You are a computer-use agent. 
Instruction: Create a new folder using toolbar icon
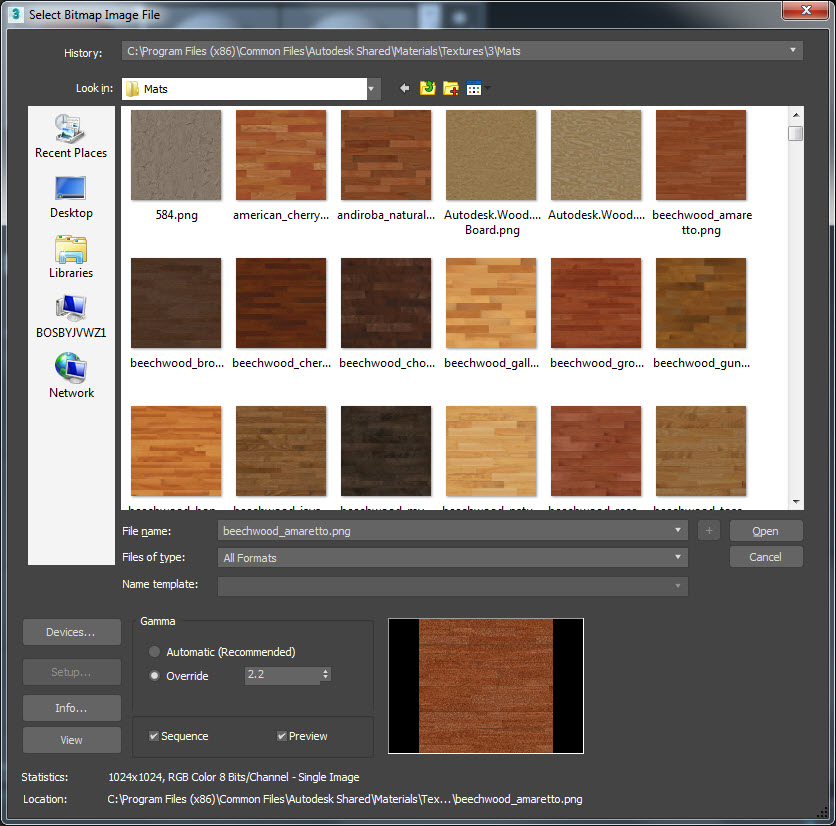tap(451, 89)
